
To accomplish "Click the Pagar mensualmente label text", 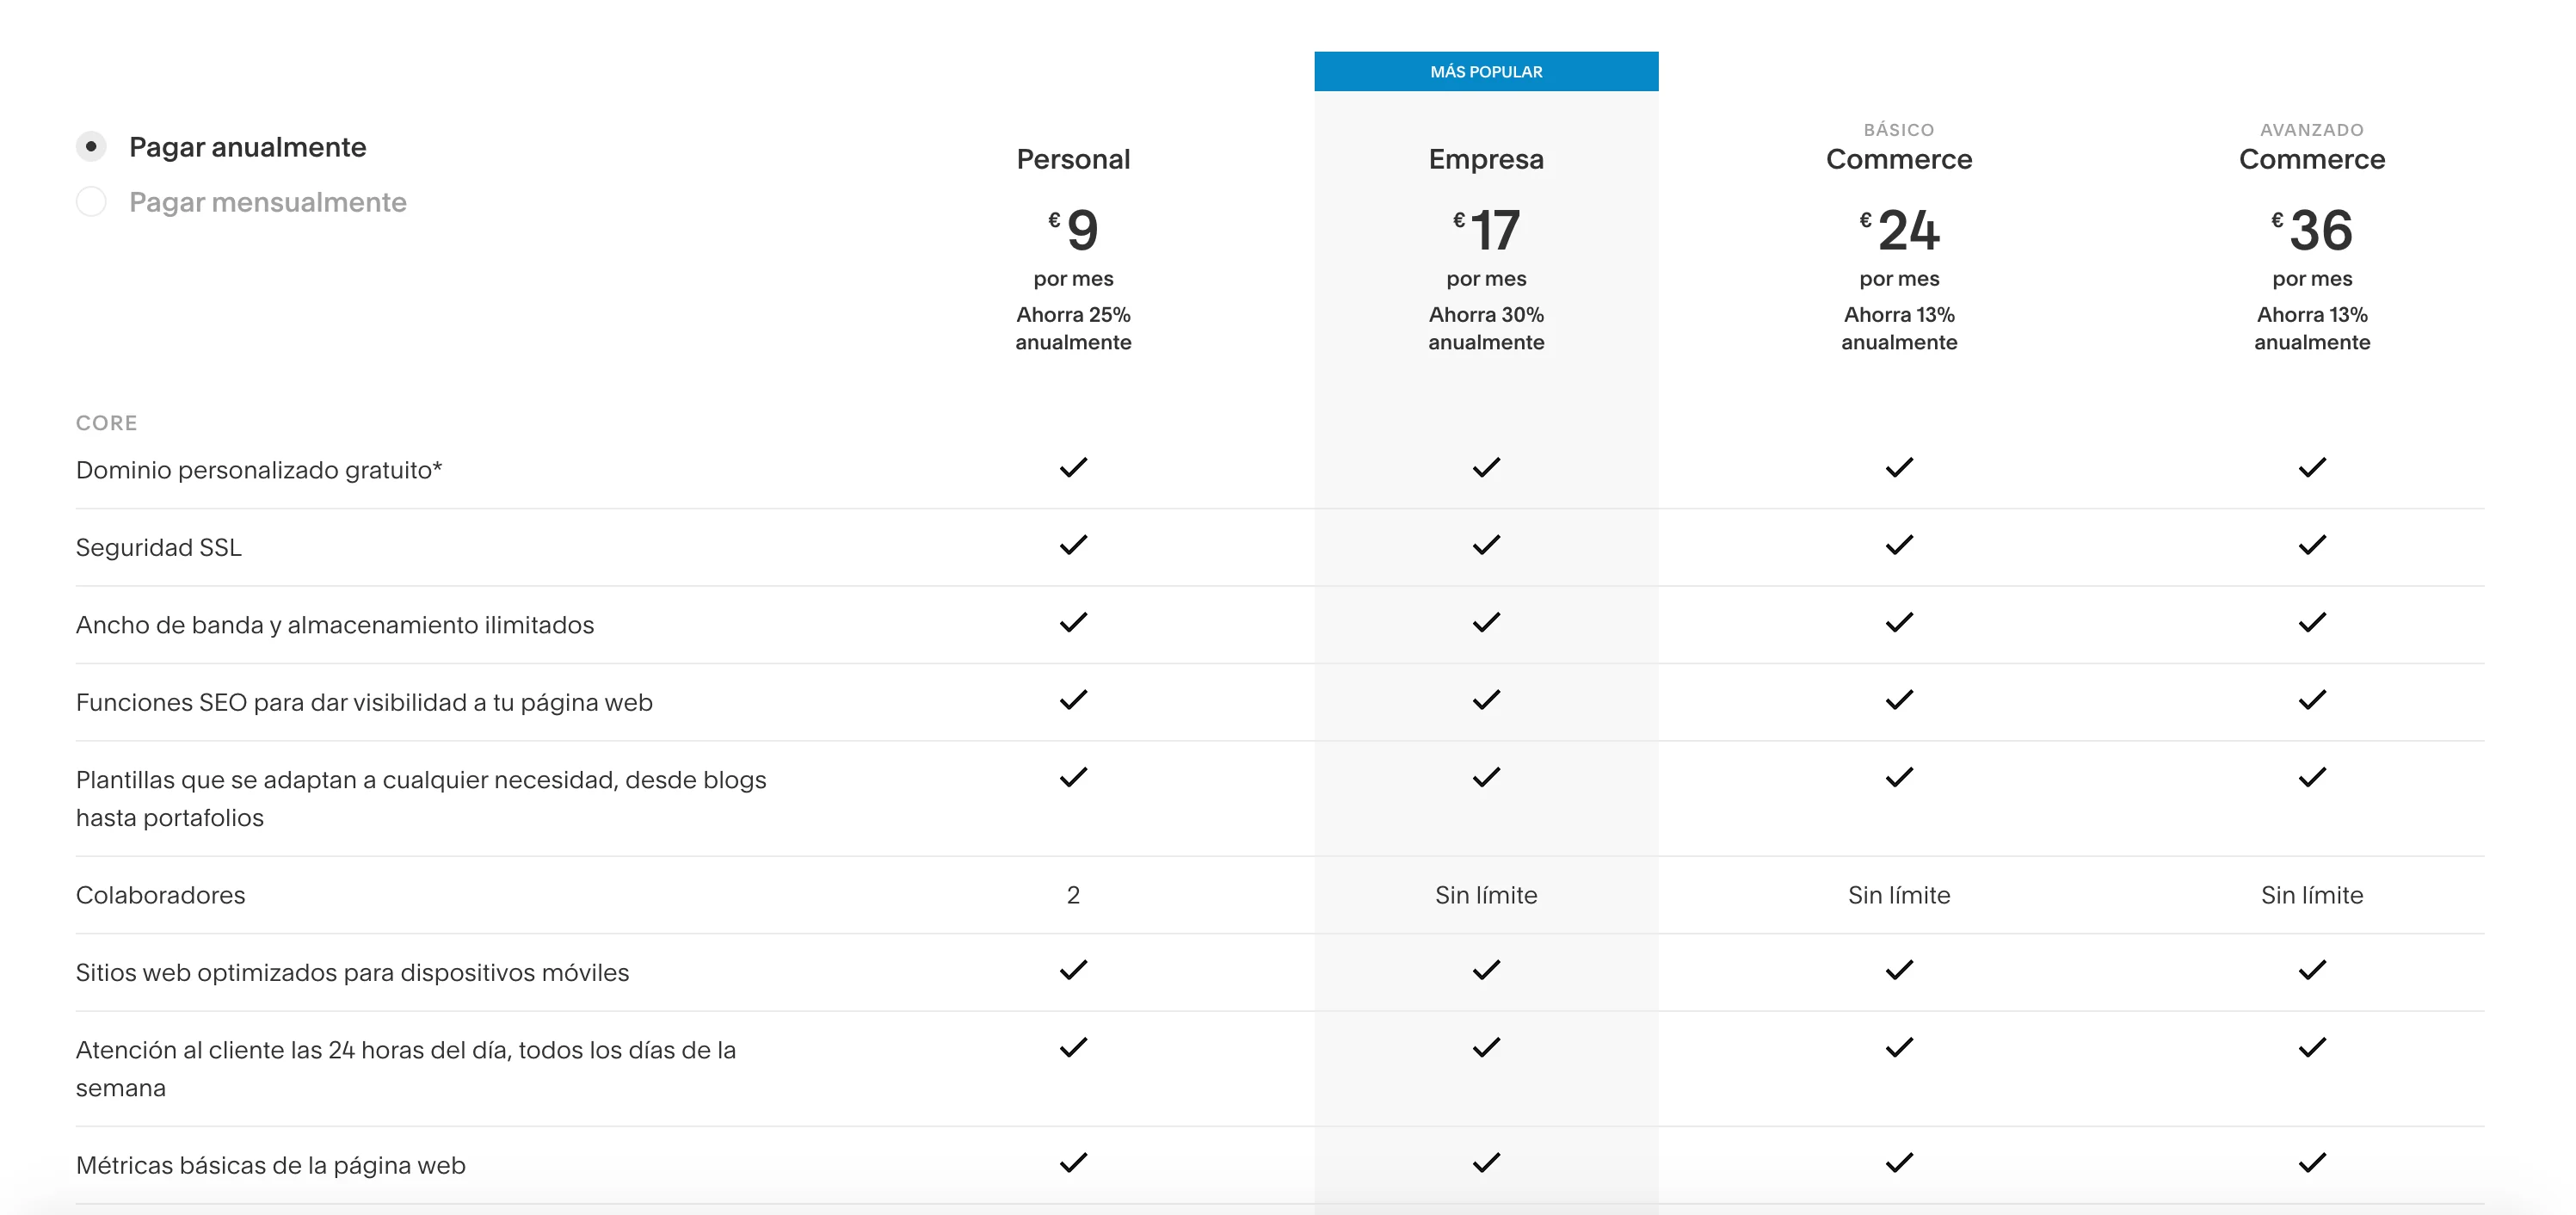I will [267, 202].
